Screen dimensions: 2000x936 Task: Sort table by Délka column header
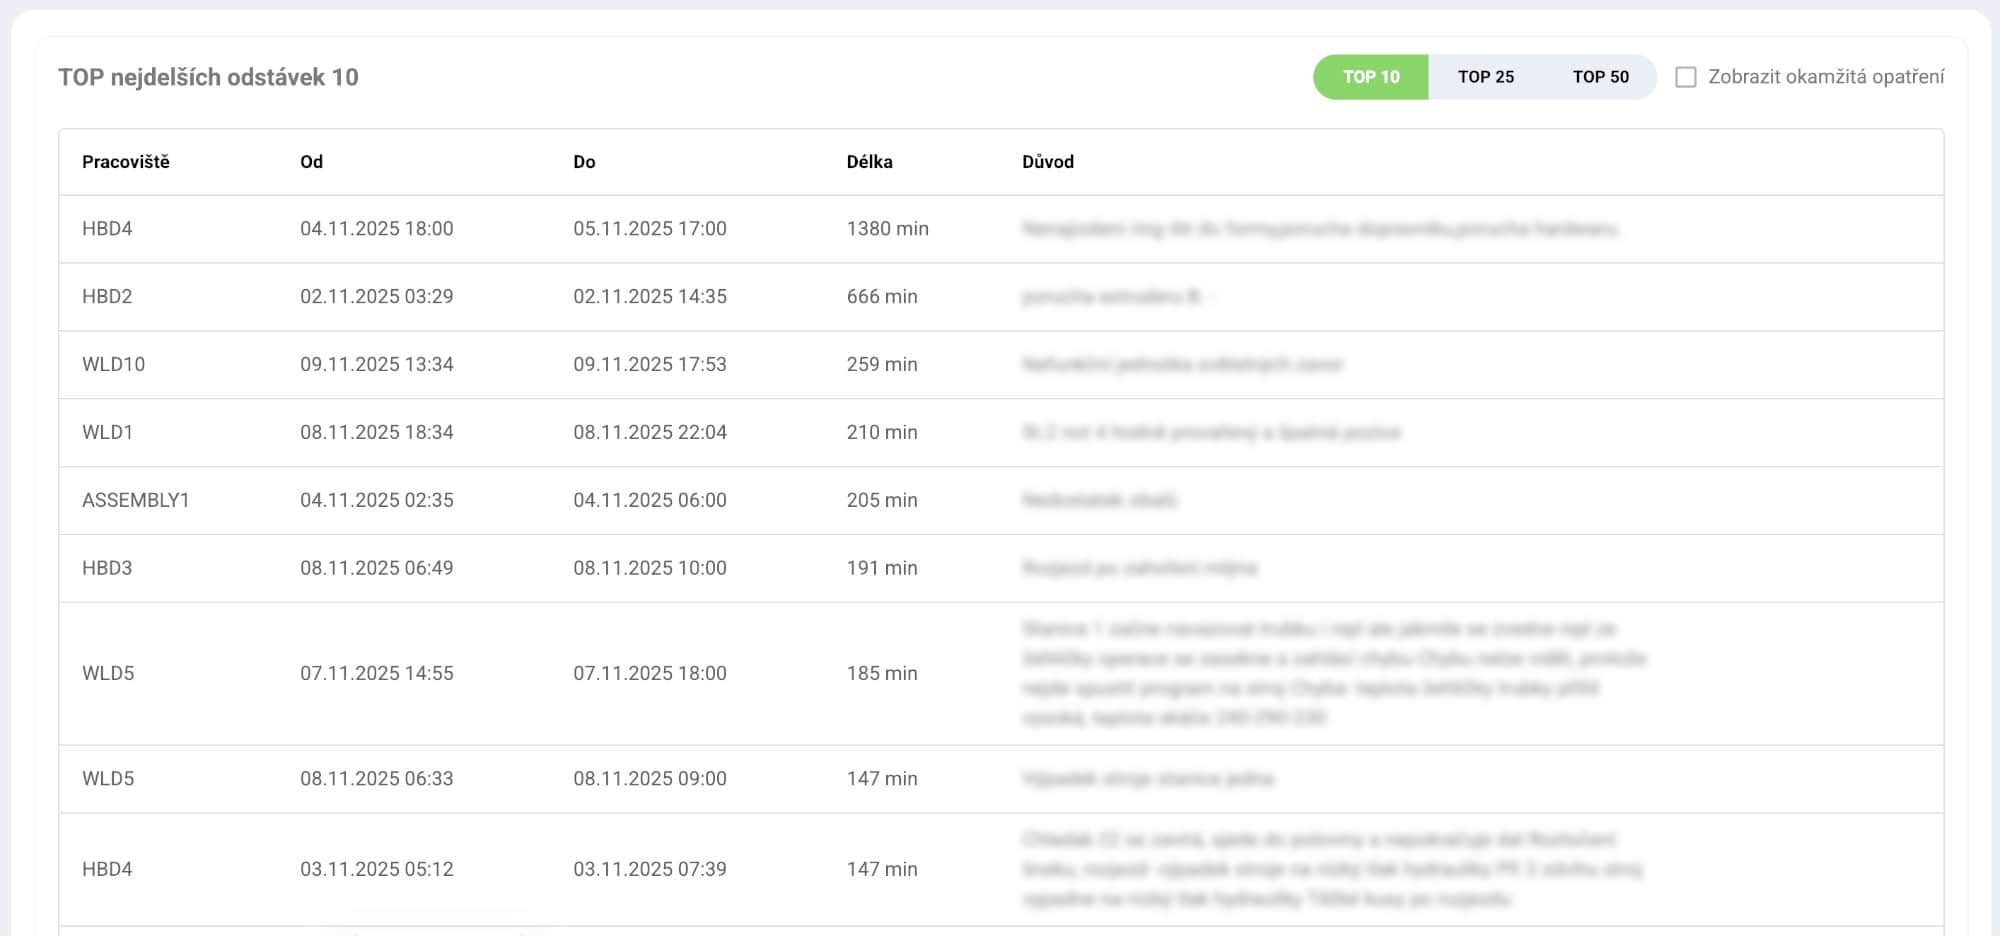coord(867,161)
